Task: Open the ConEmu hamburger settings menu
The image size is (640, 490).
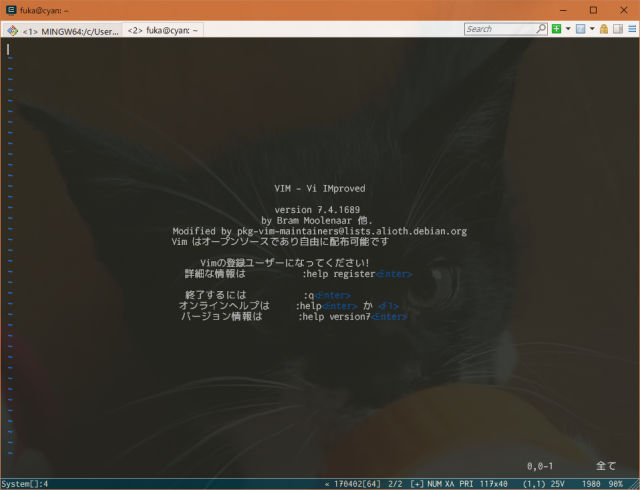Action: click(x=632, y=29)
